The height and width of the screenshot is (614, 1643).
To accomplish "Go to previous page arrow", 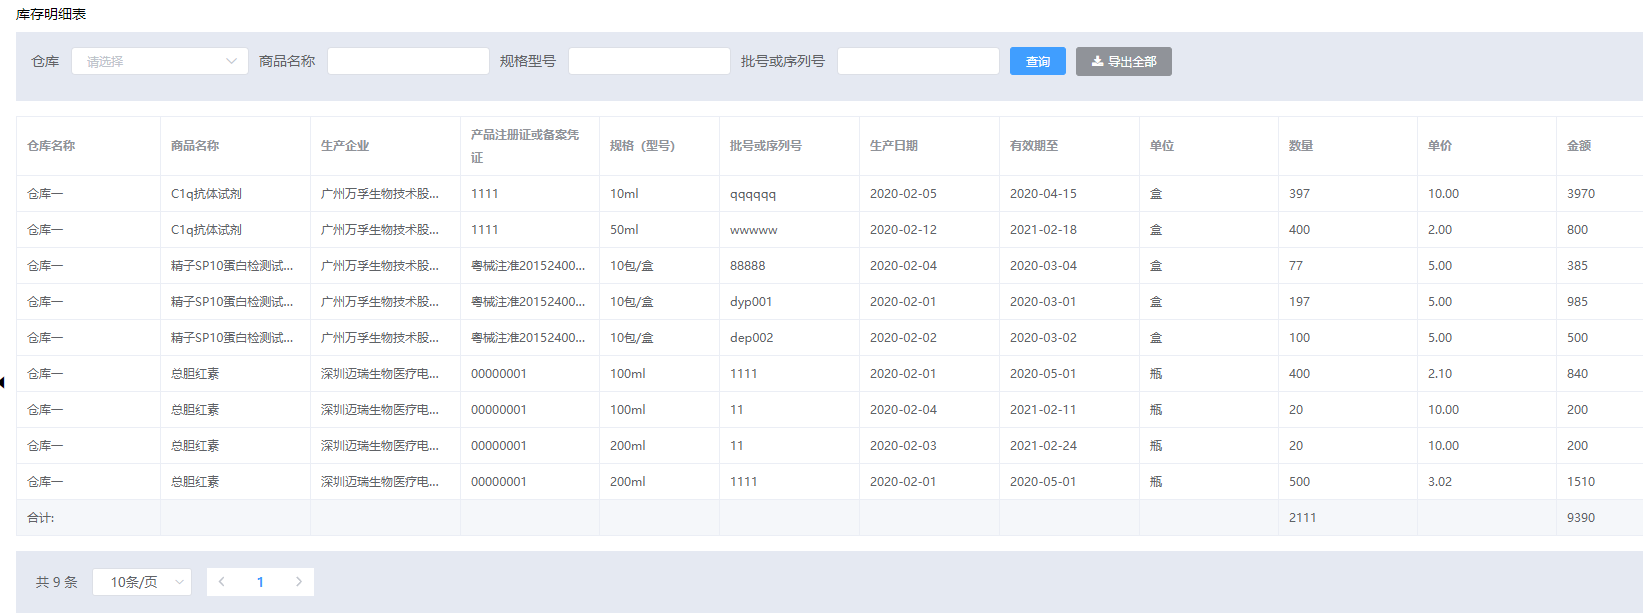I will coord(222,582).
